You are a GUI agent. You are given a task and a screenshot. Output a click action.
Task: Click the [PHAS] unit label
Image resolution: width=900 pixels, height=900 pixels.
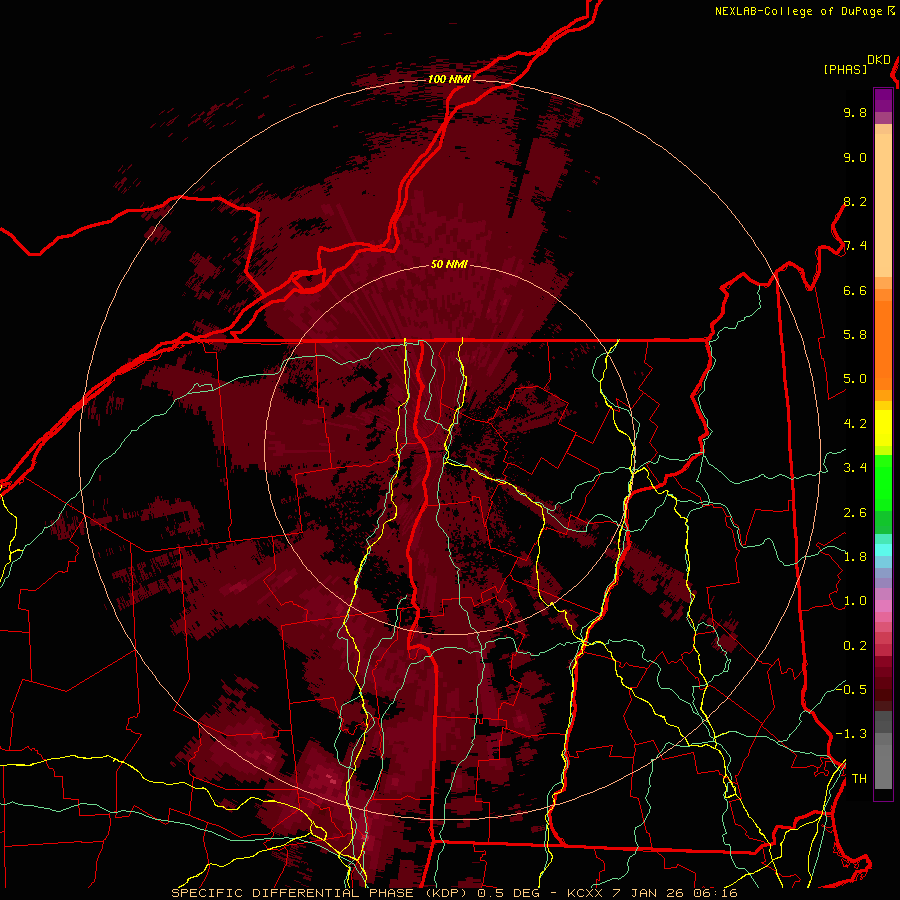click(x=845, y=70)
